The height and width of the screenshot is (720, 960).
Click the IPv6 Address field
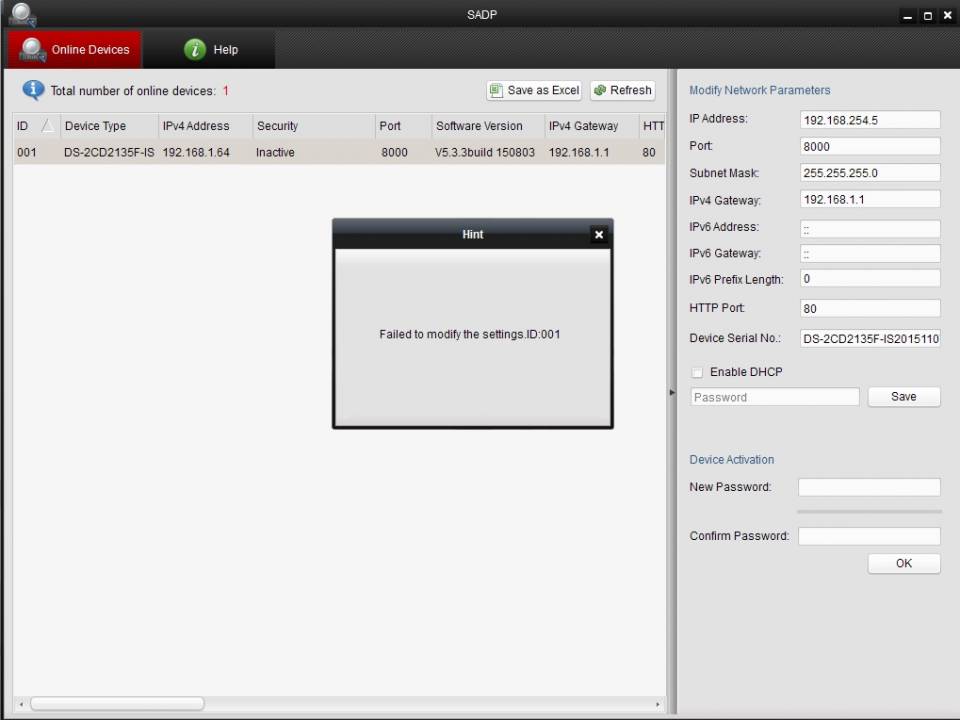point(869,229)
